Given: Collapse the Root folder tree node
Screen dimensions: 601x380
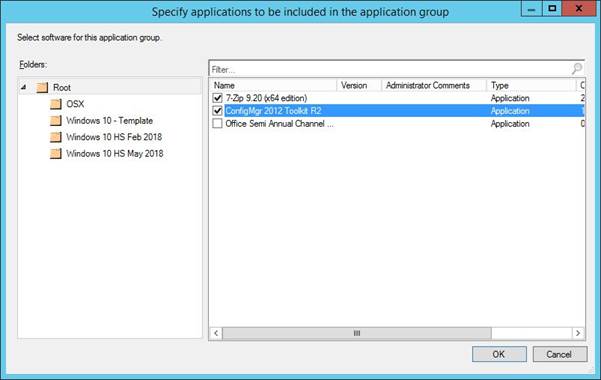Looking at the screenshot, I should click(x=23, y=87).
